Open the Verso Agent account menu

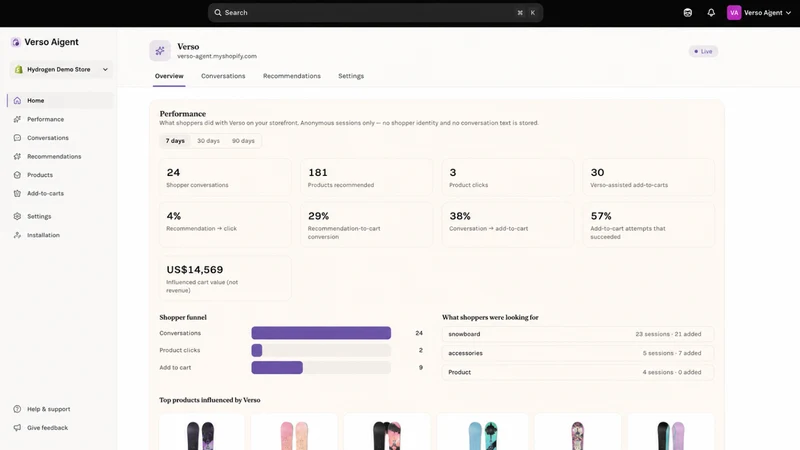pyautogui.click(x=760, y=13)
